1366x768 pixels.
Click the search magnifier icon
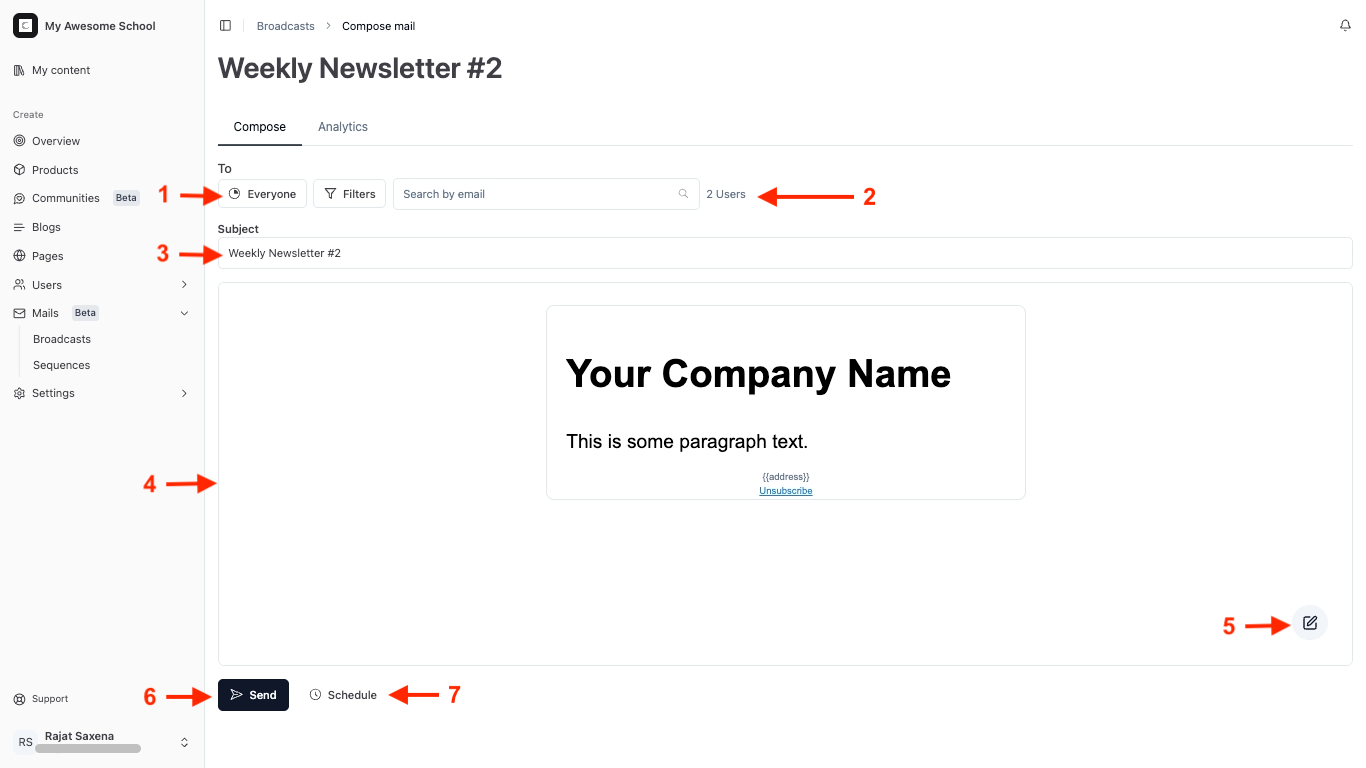tap(683, 194)
